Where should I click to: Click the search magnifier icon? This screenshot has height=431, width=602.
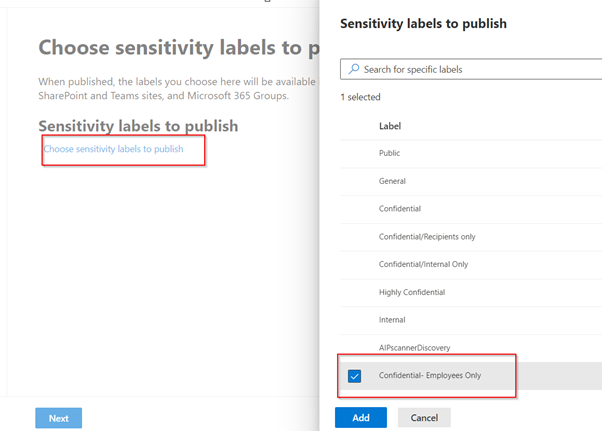tap(352, 70)
